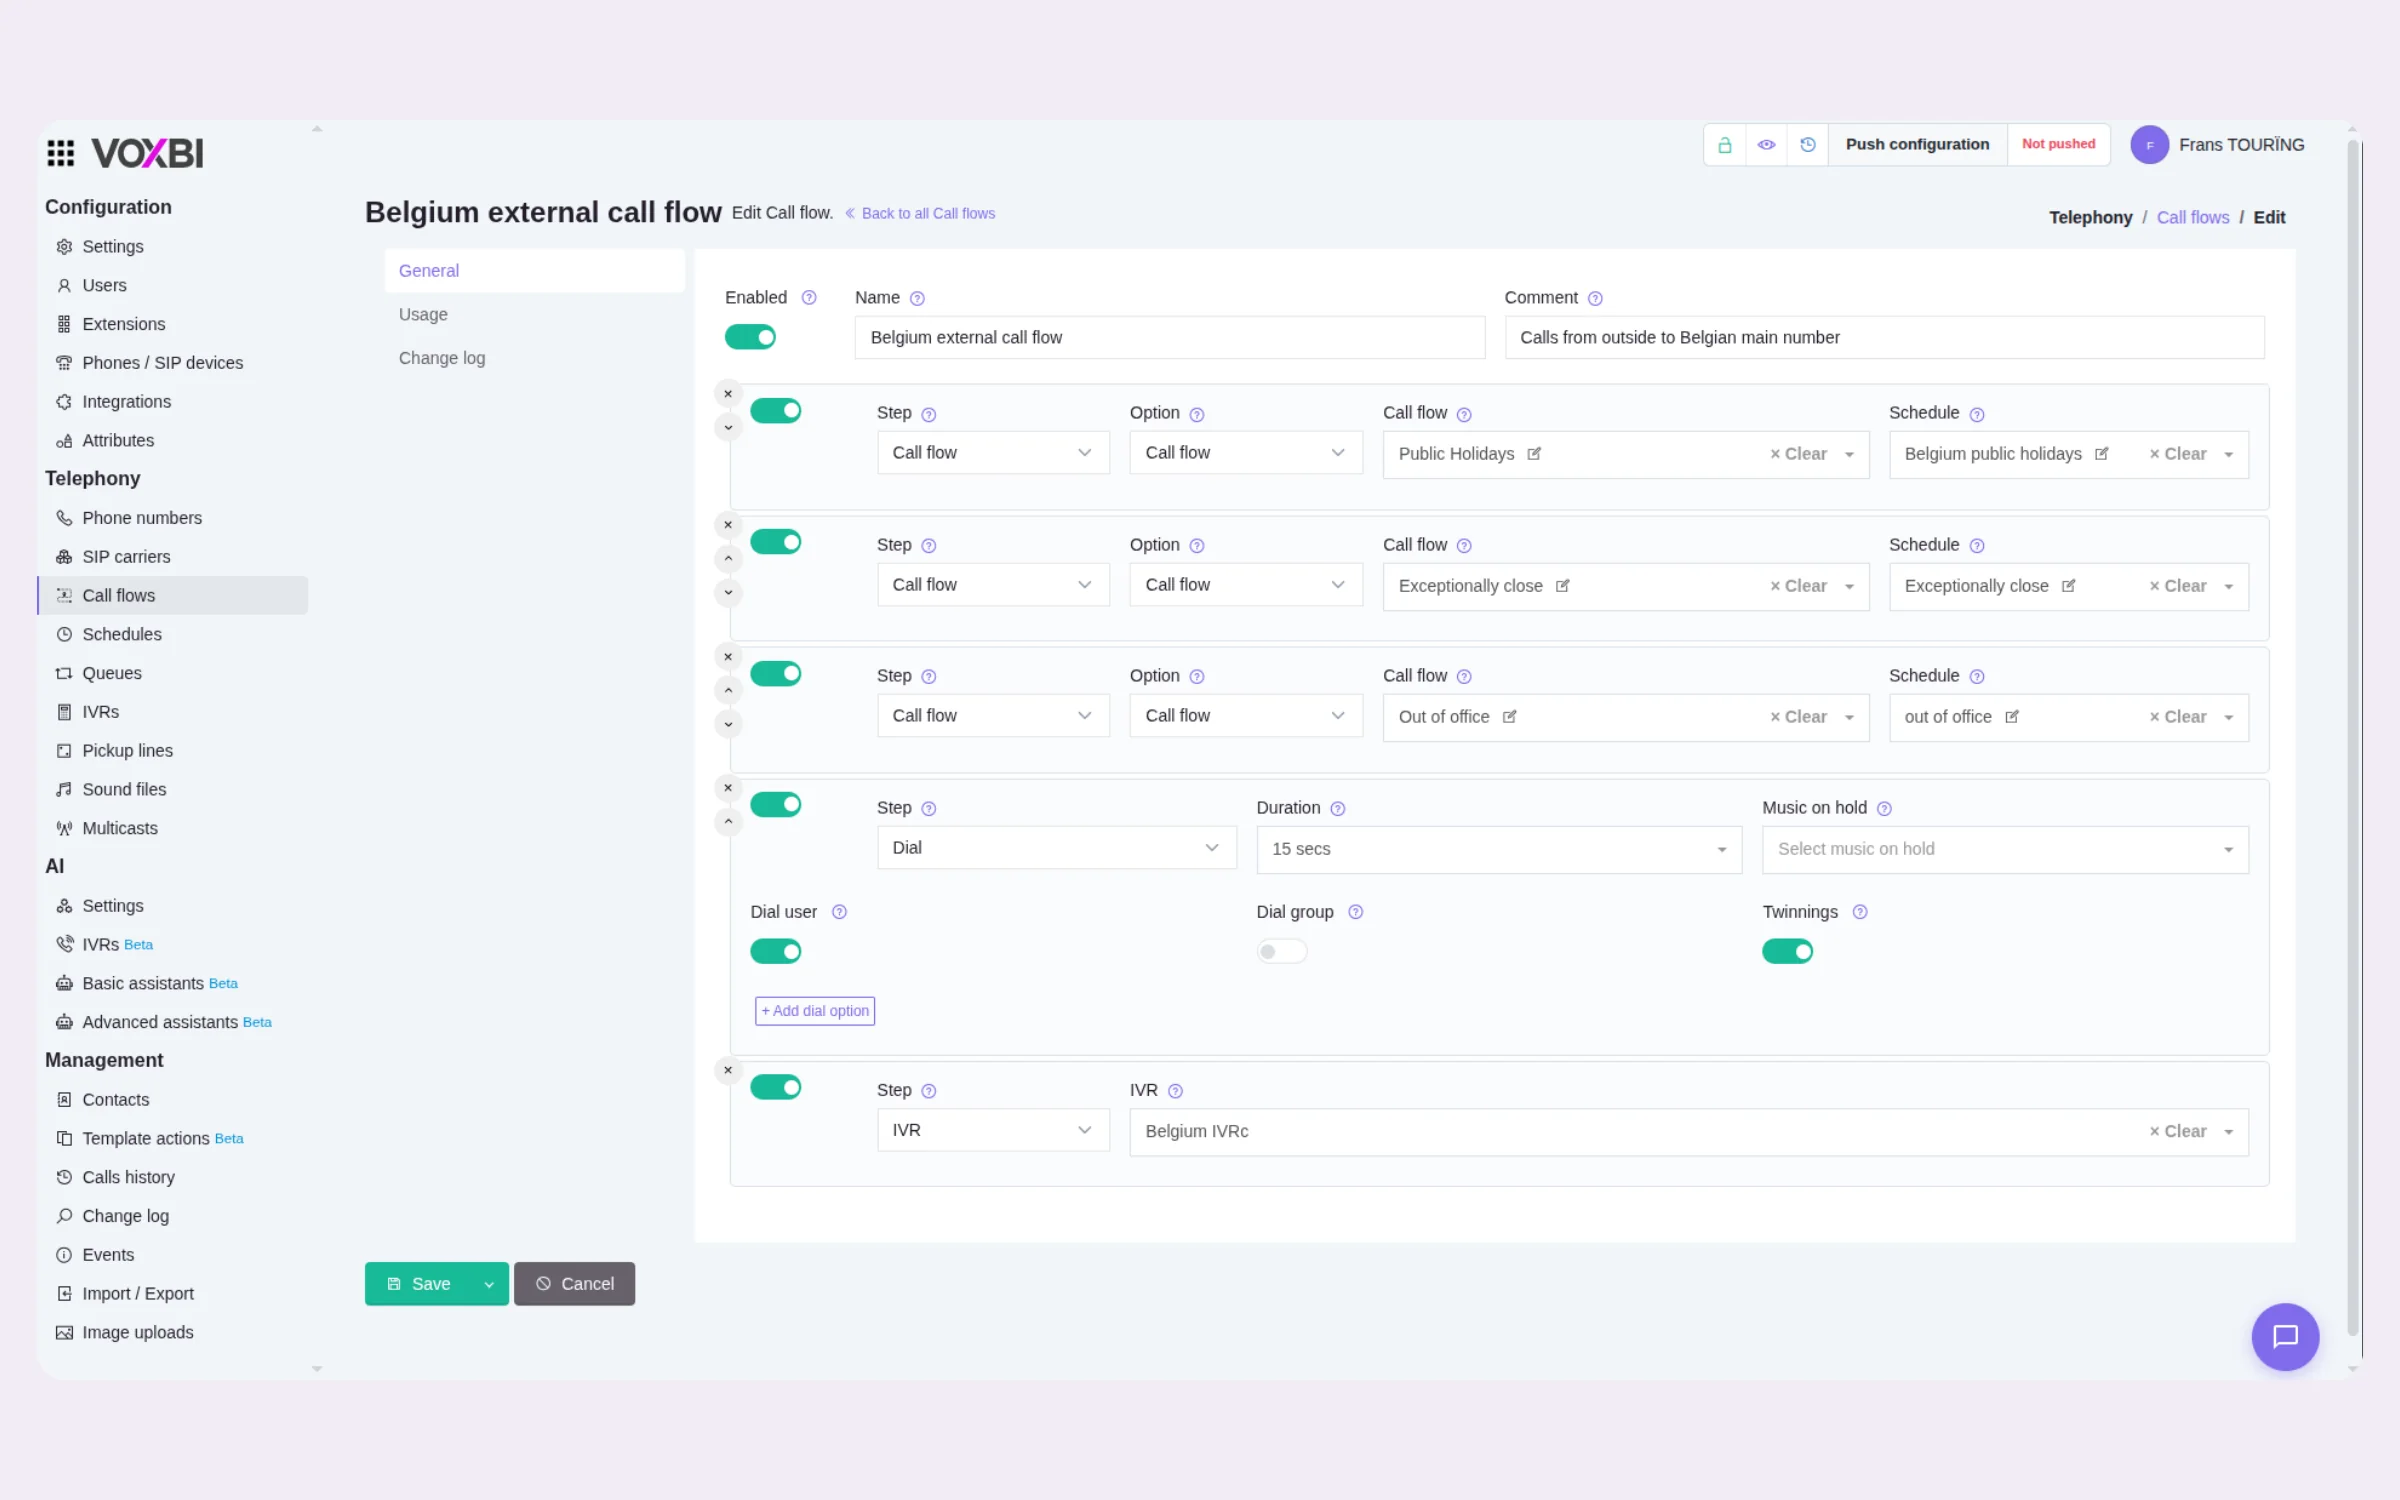
Task: Click the Frans TOURING user avatar
Action: click(2149, 145)
